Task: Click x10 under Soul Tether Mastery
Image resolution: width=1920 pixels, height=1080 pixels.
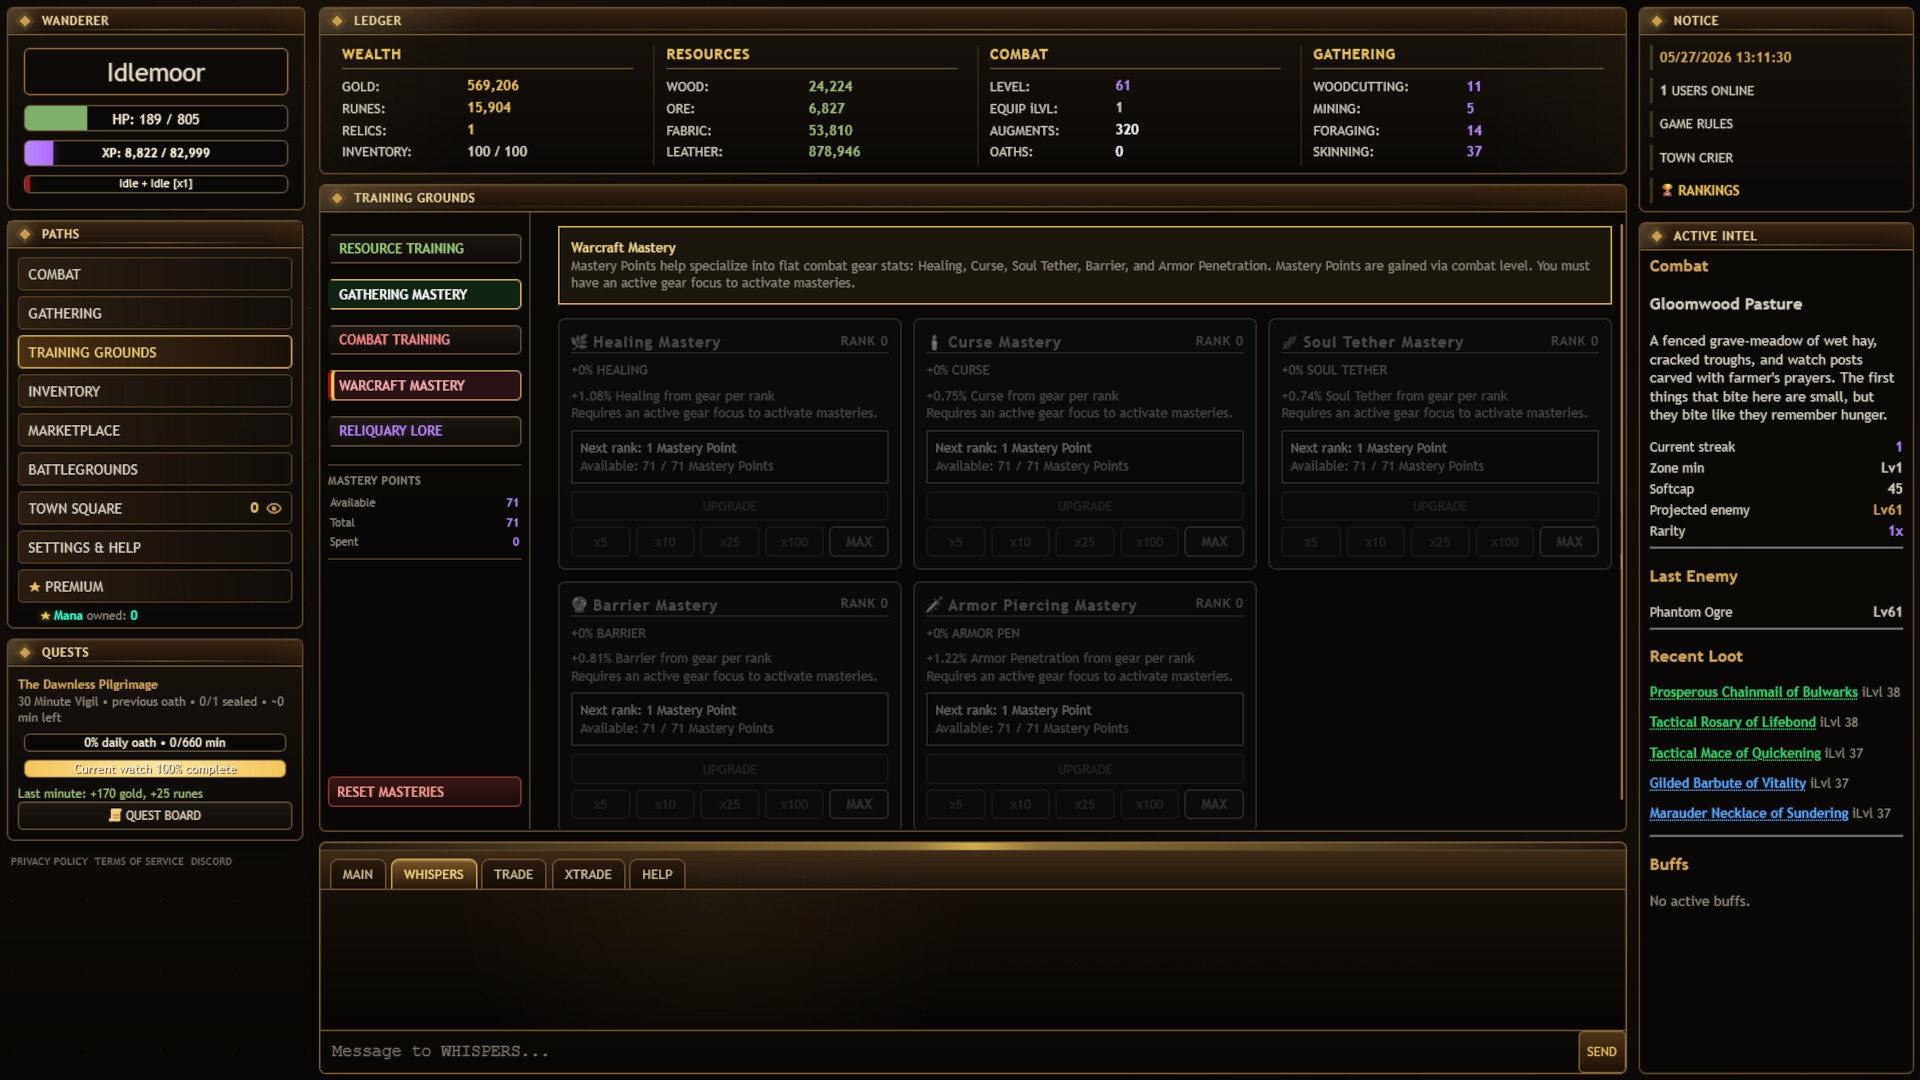Action: [x=1375, y=542]
